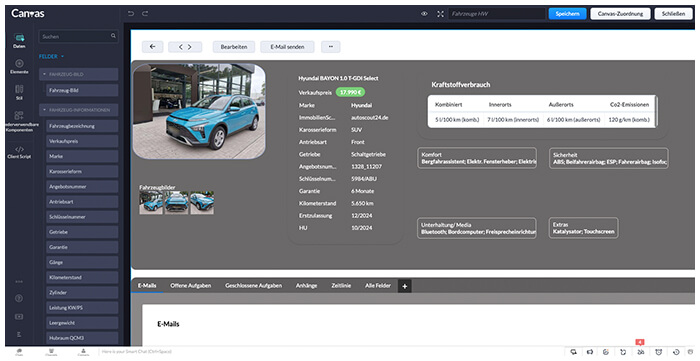This screenshot has width=700, height=361.
Task: Click the search magnifier in Suchen field
Action: pos(113,36)
